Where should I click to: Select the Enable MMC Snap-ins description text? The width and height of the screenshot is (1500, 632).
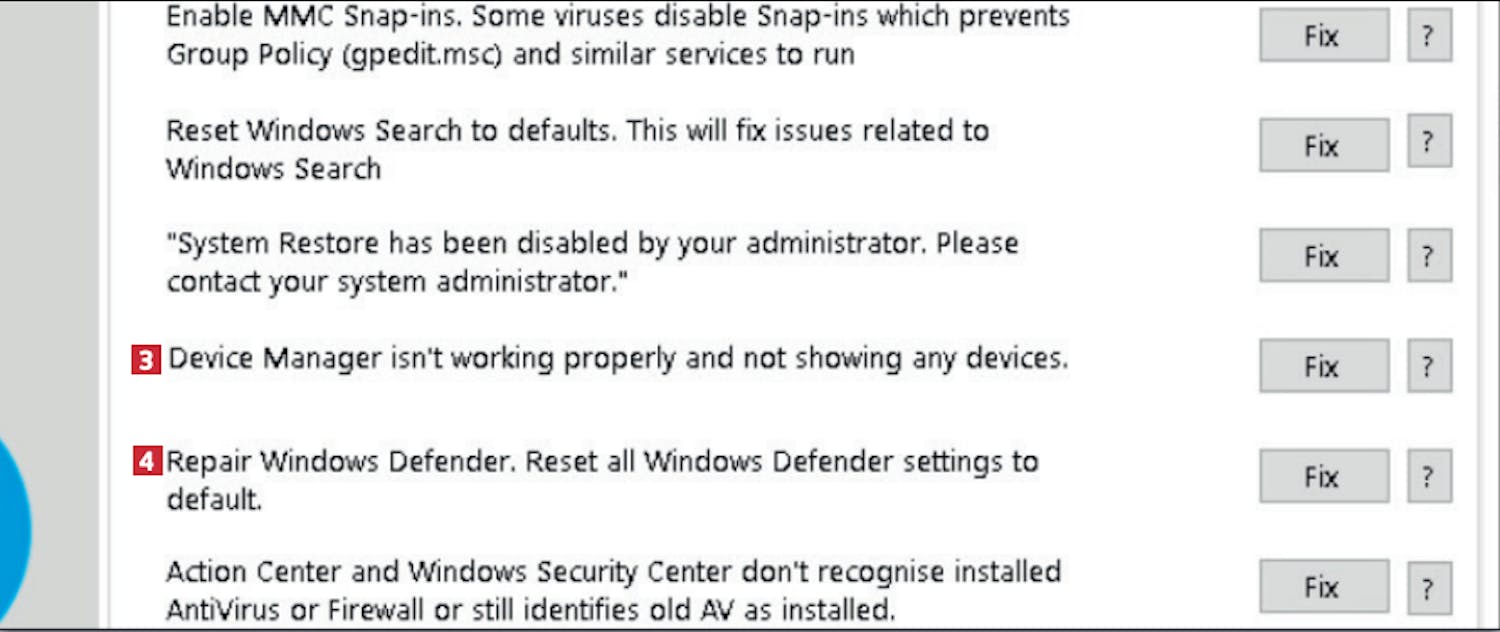tap(617, 35)
